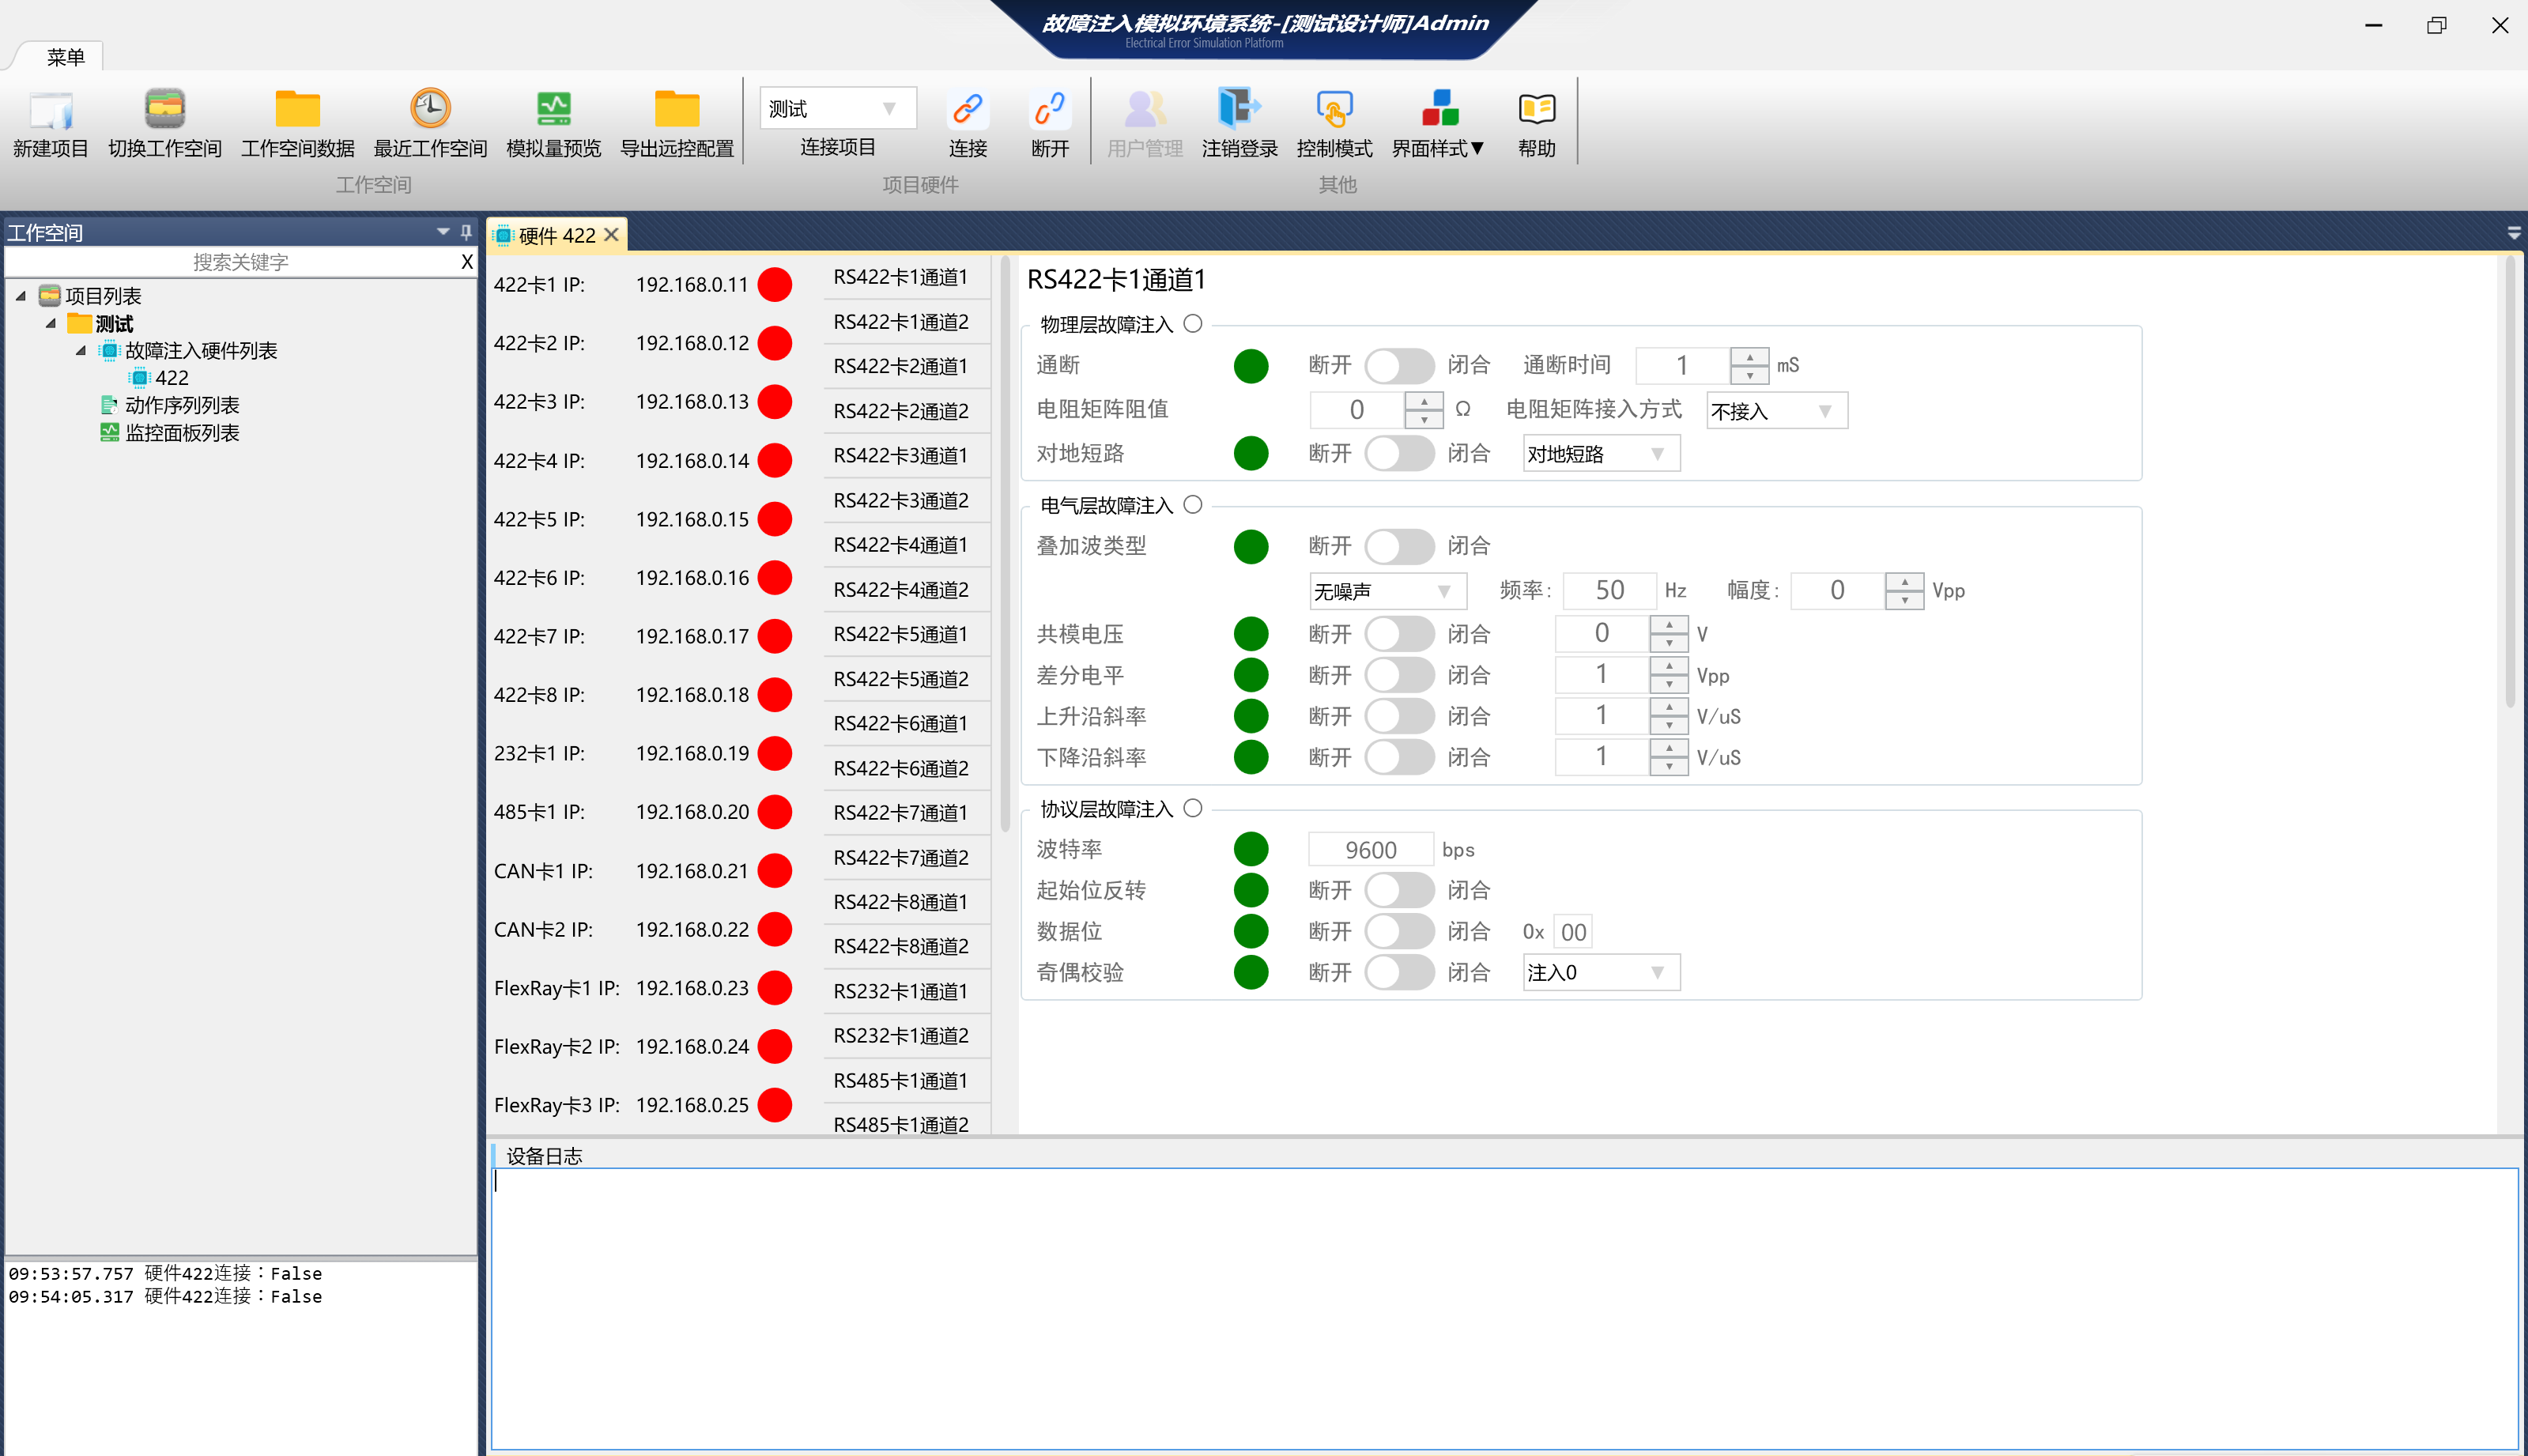The image size is (2528, 1456).
Task: Click the 帮助 help book icon
Action: click(1536, 110)
